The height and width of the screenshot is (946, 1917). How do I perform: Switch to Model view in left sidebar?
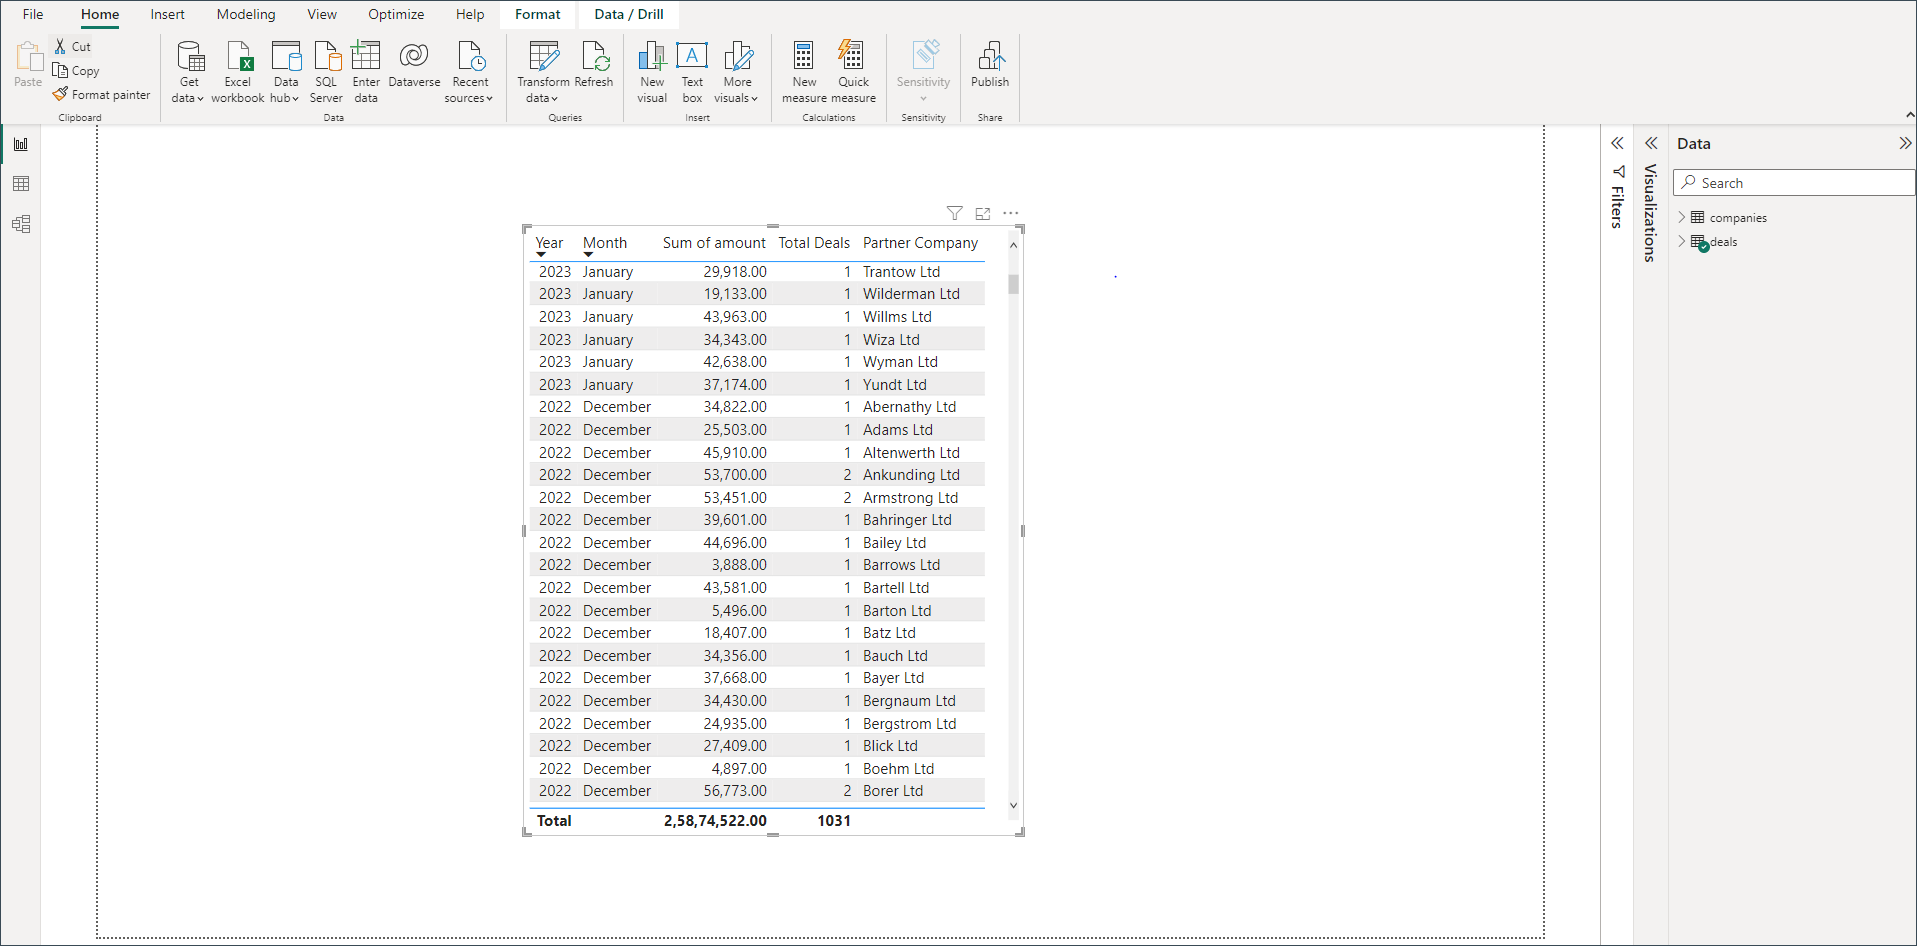tap(21, 224)
